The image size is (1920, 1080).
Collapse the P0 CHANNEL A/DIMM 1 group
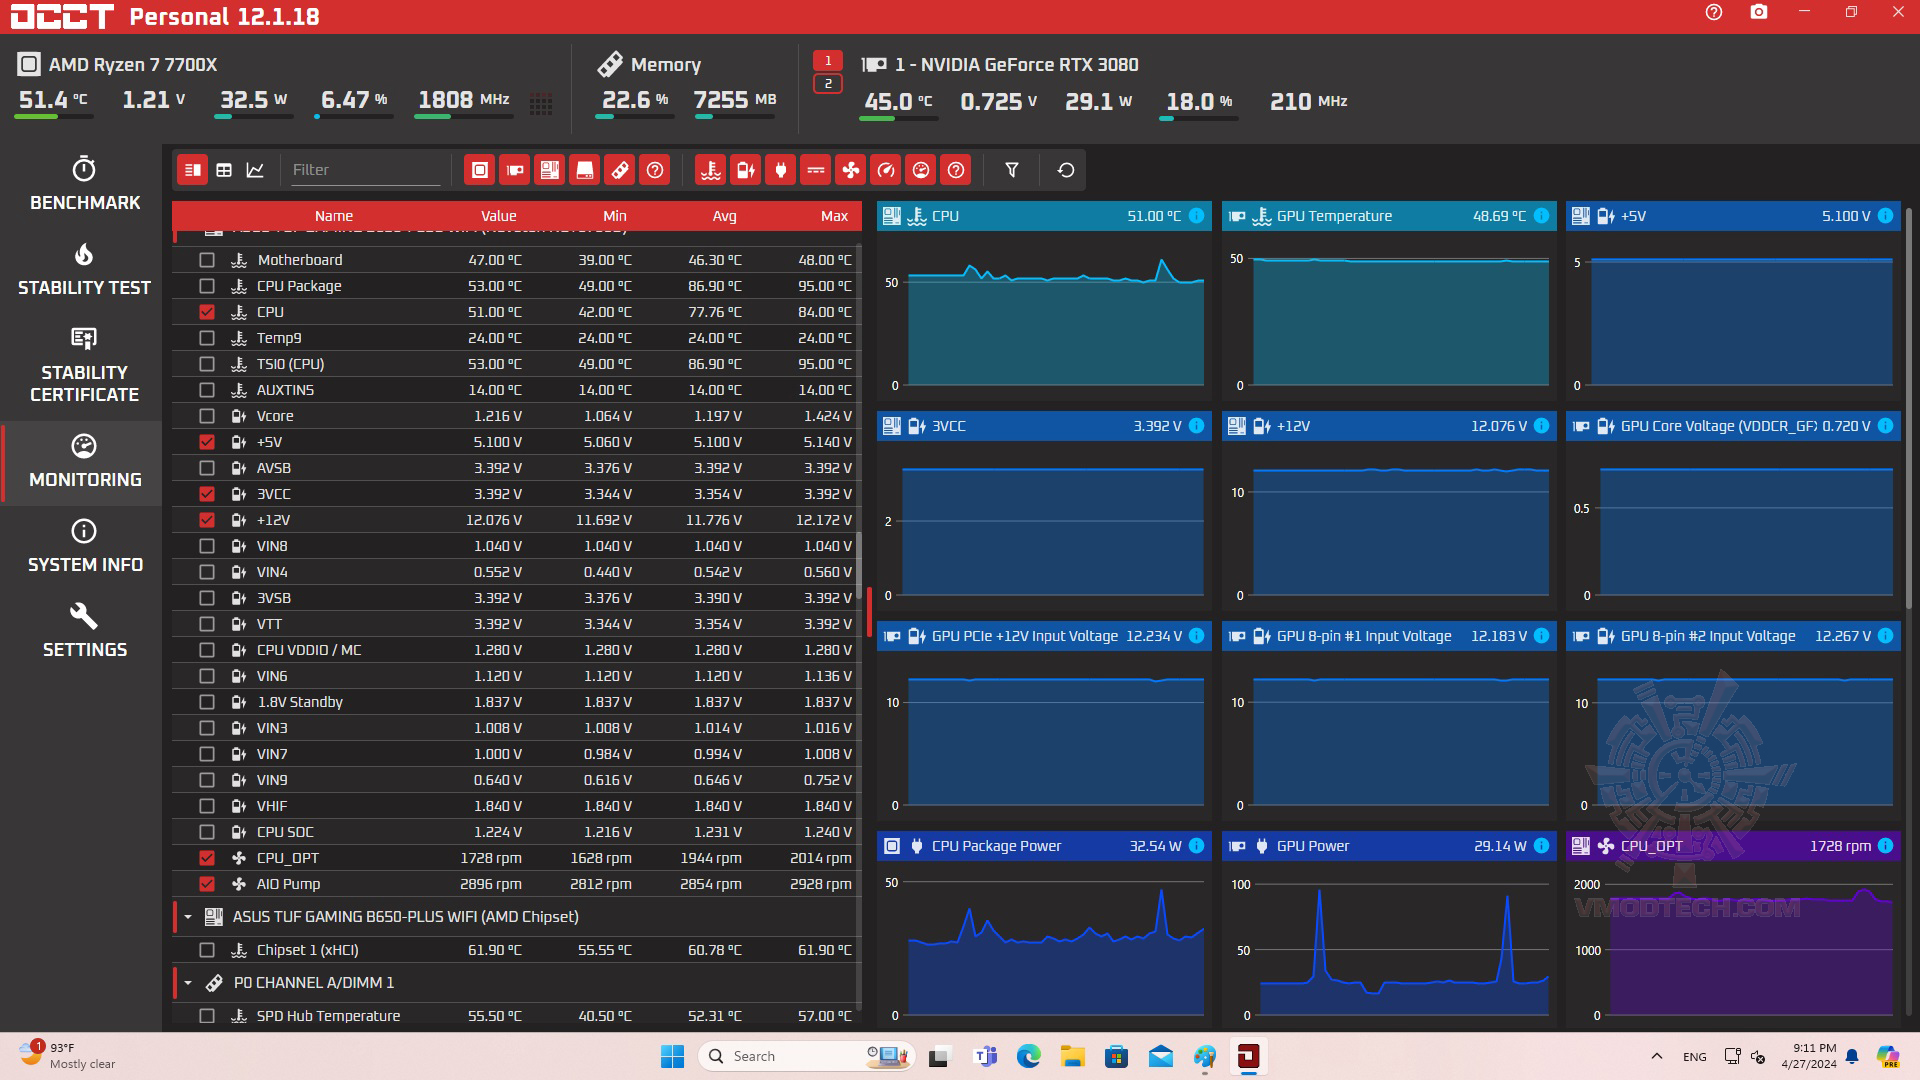pos(188,983)
